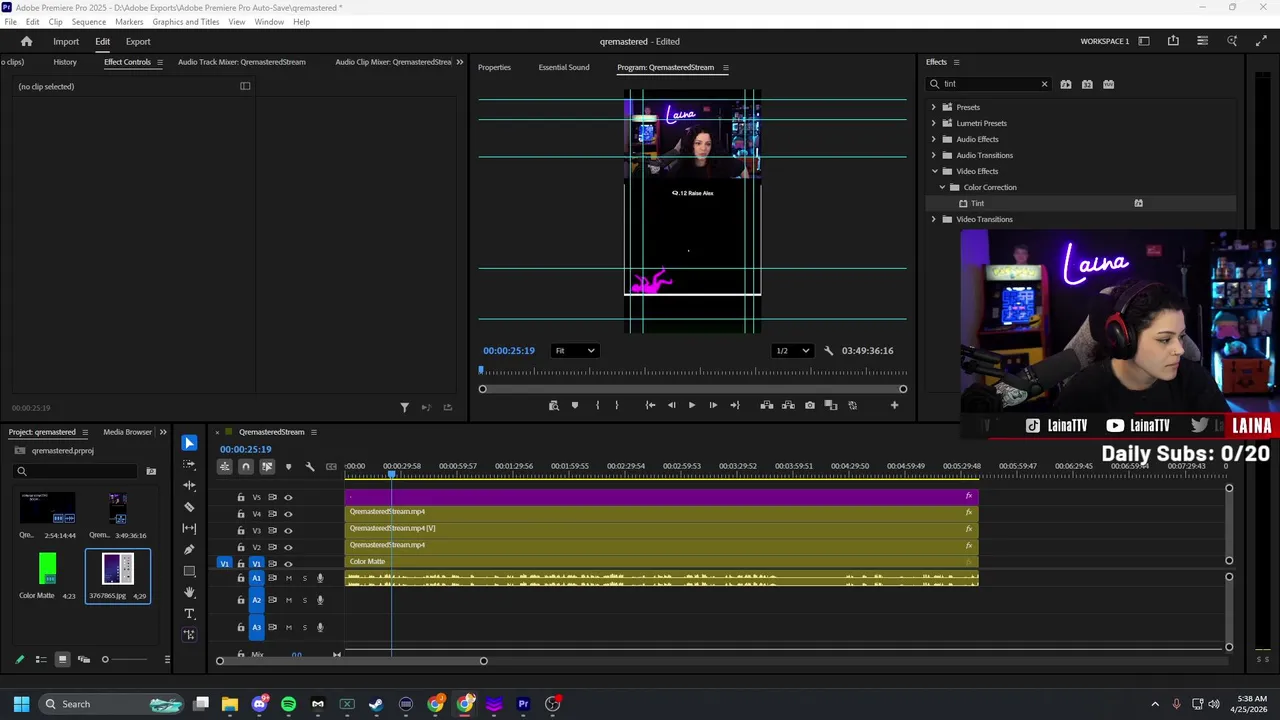
Task: Toggle V4 track output eye
Action: (288, 514)
